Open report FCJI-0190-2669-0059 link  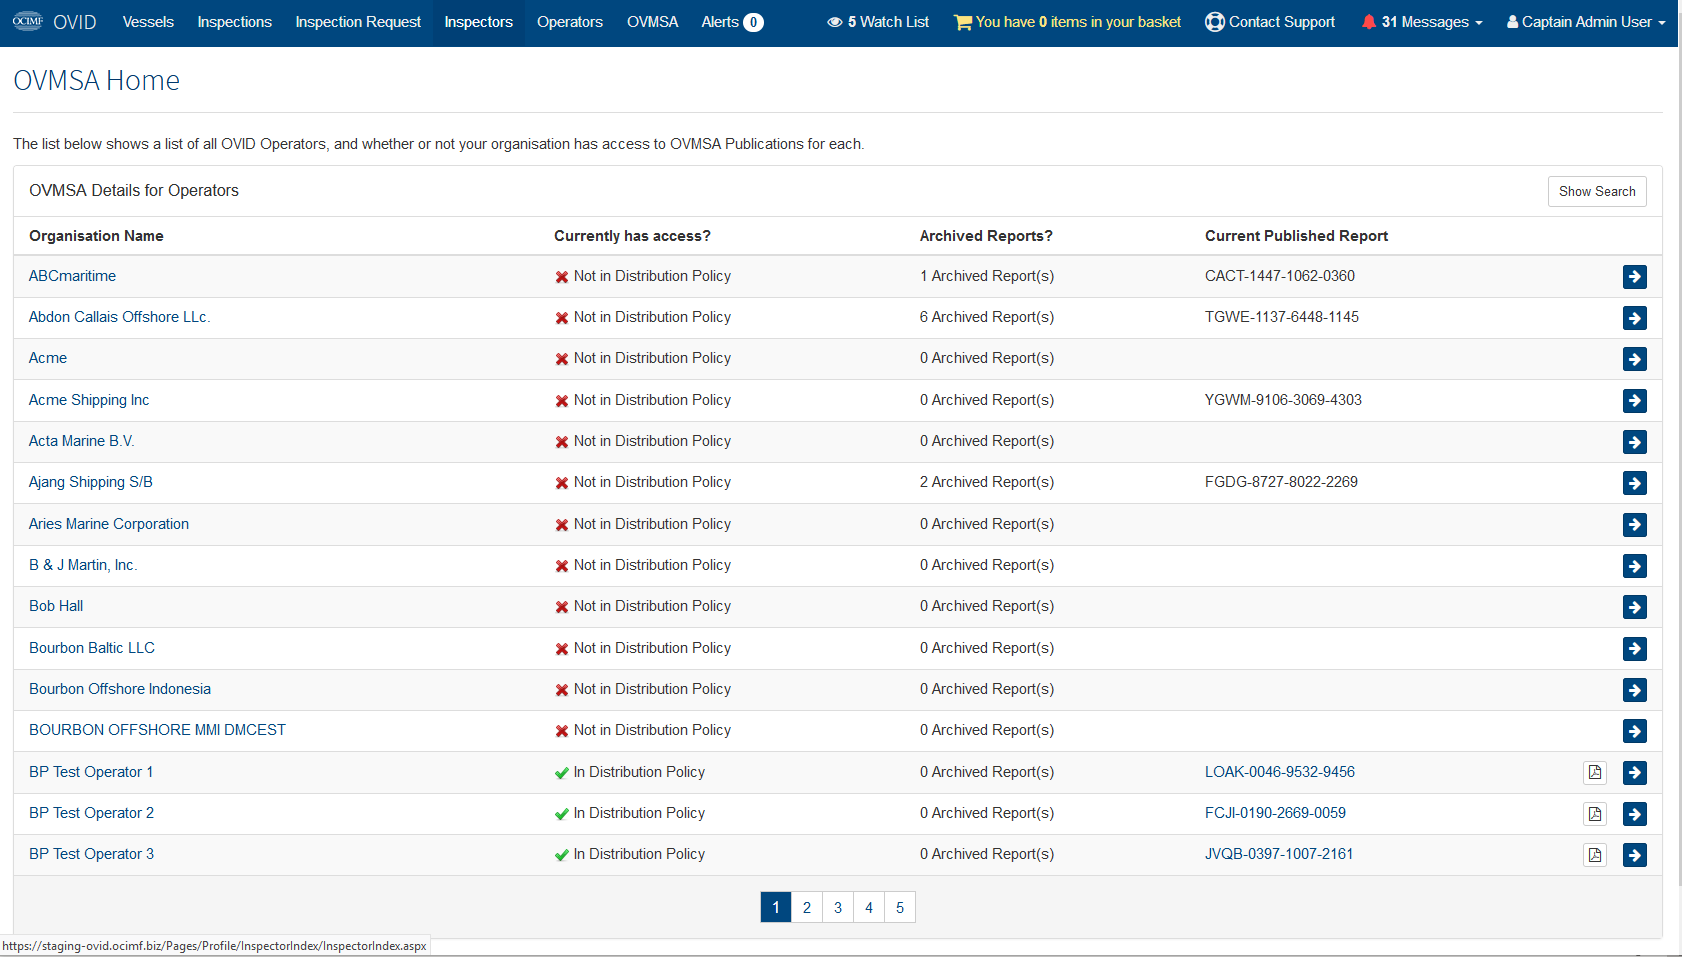[x=1275, y=813]
